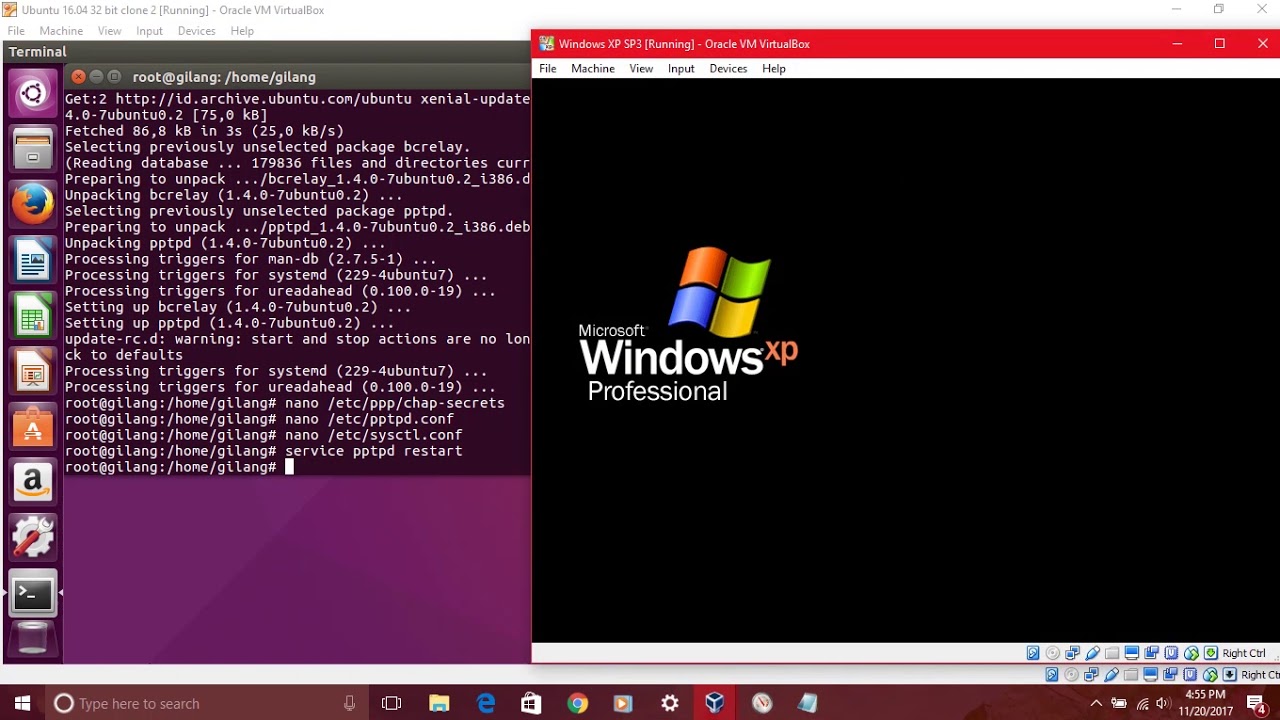
Task: Open System Settings in Ubuntu launcher
Action: tap(32, 538)
